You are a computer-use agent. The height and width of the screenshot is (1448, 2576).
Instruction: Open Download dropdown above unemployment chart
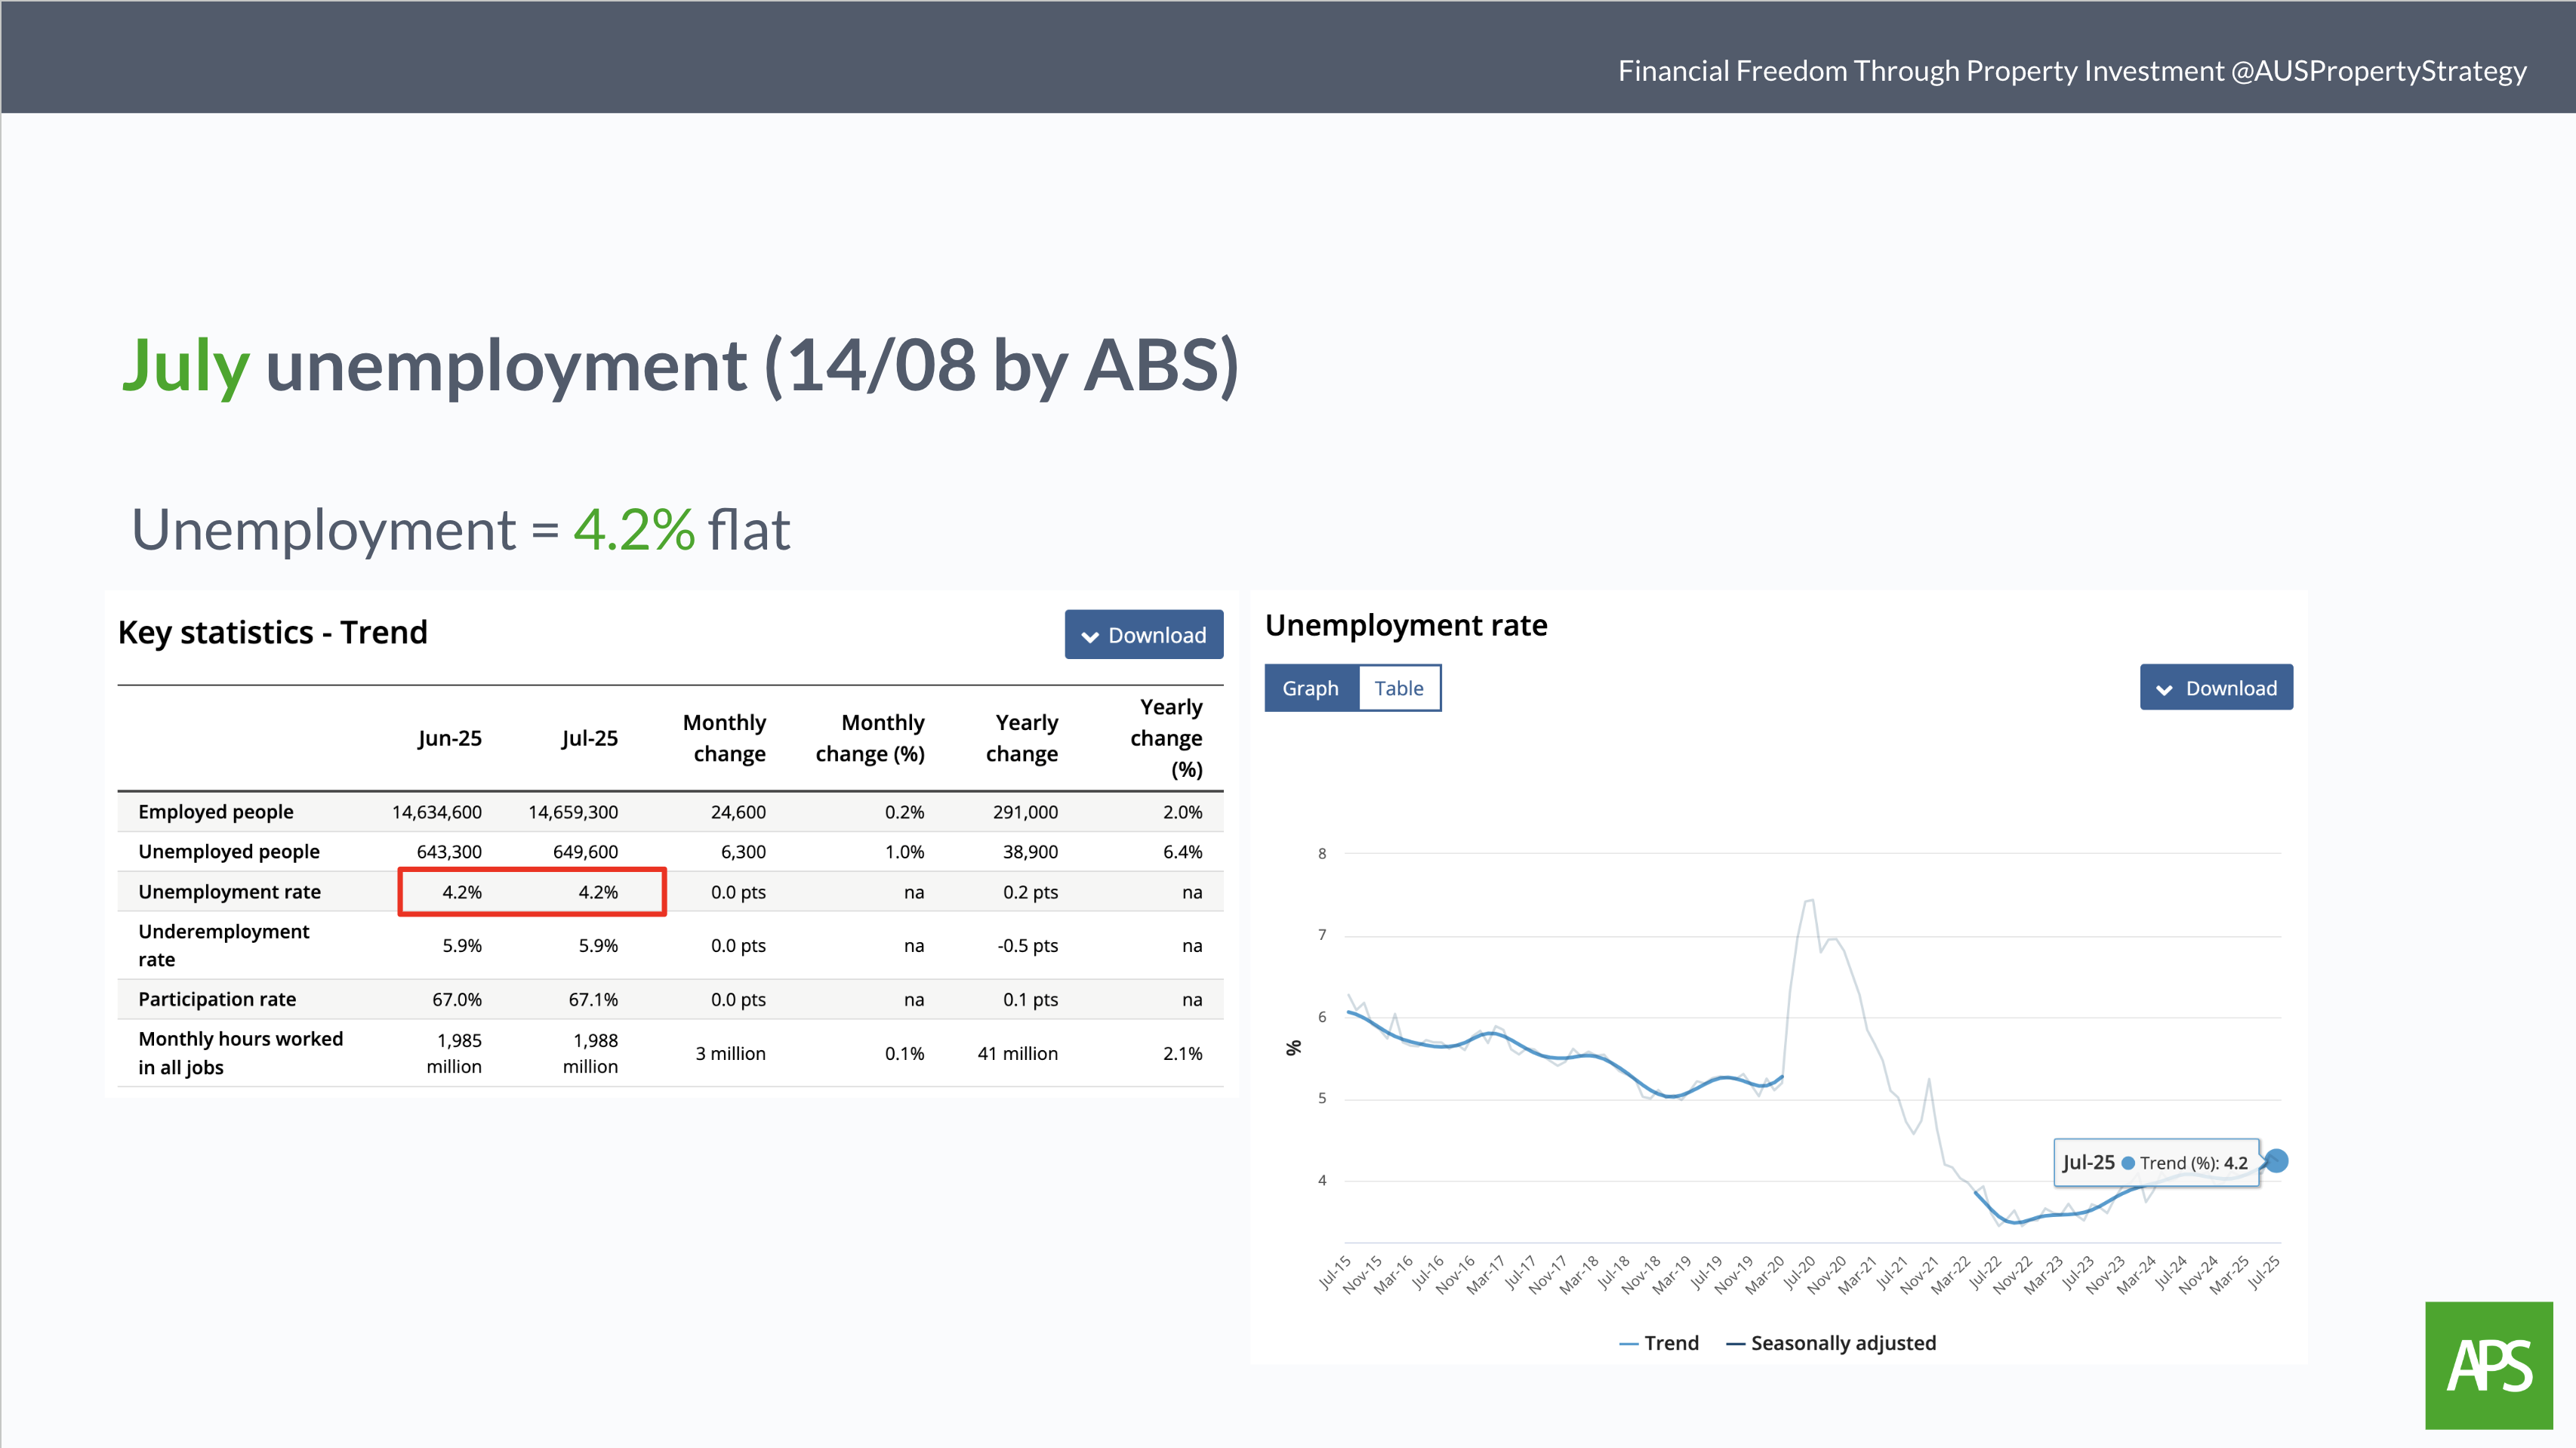pyautogui.click(x=2216, y=688)
